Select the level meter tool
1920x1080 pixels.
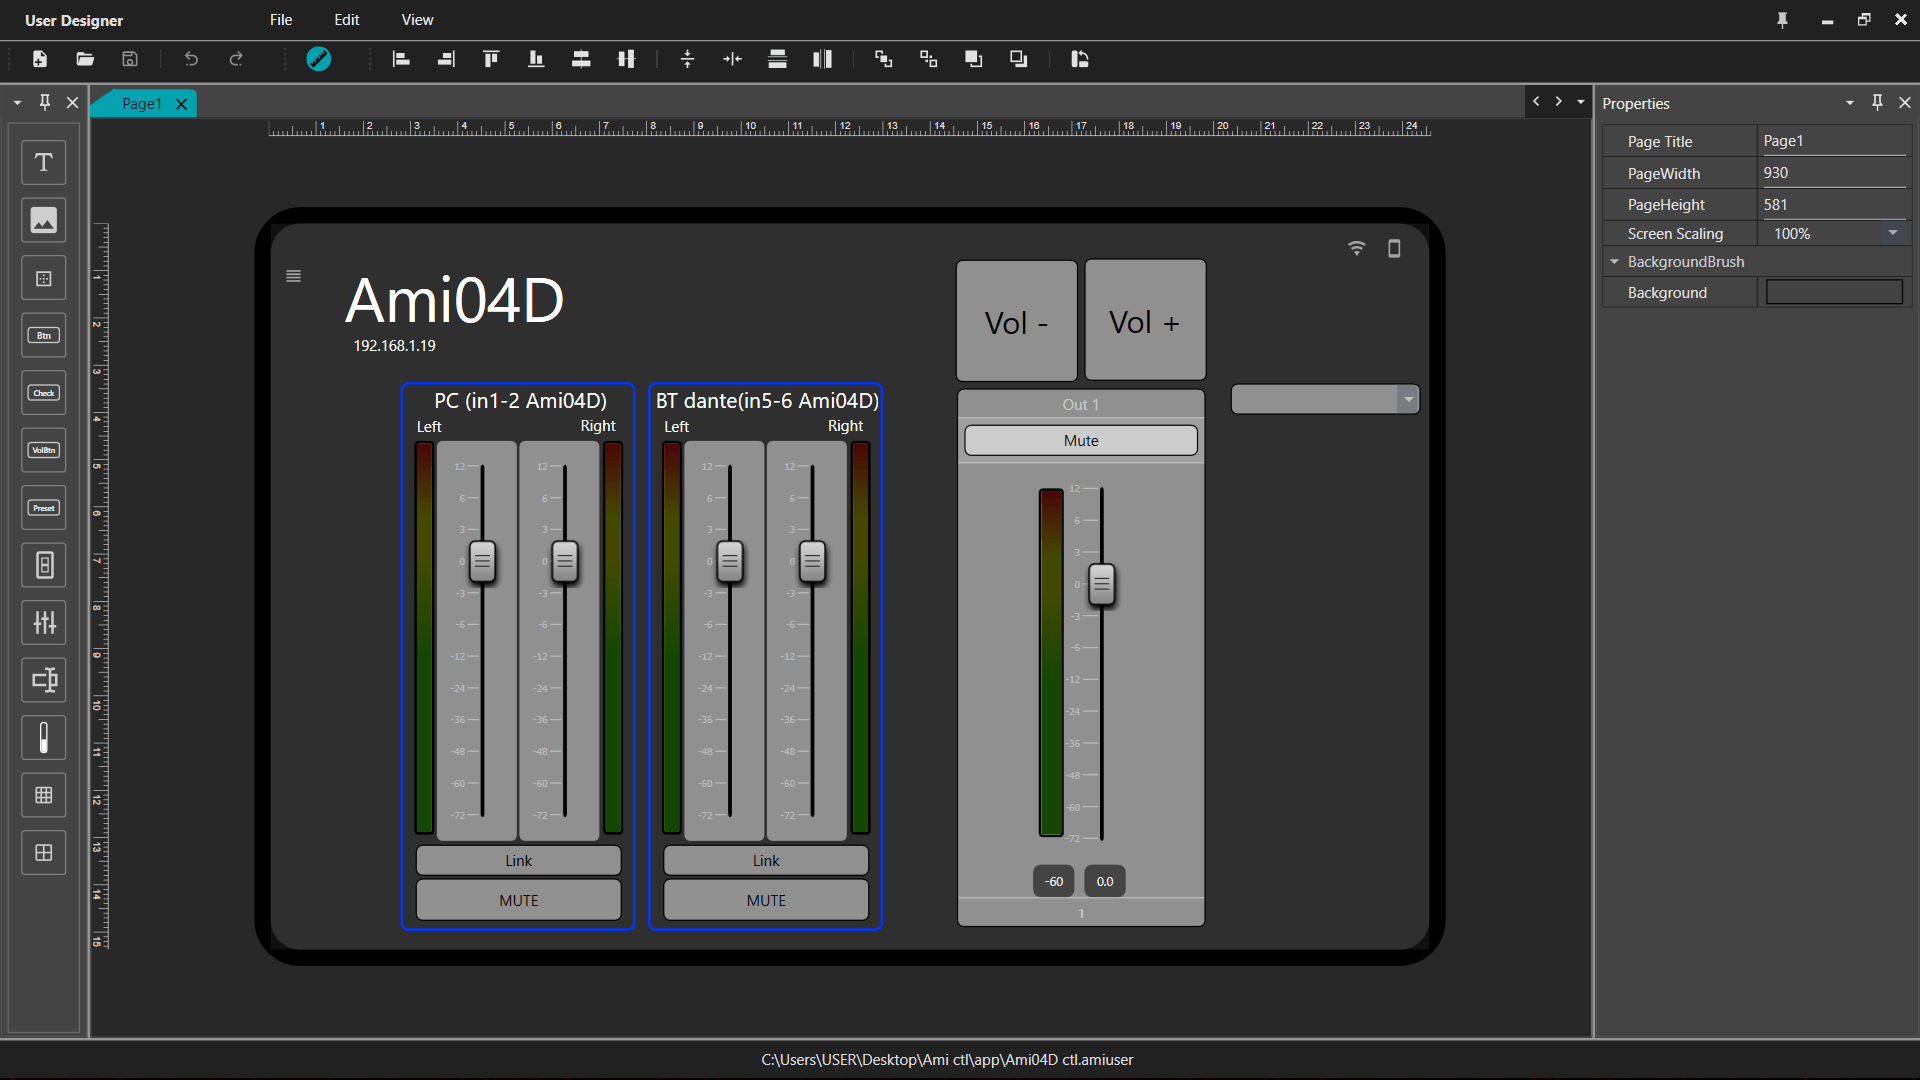(44, 738)
